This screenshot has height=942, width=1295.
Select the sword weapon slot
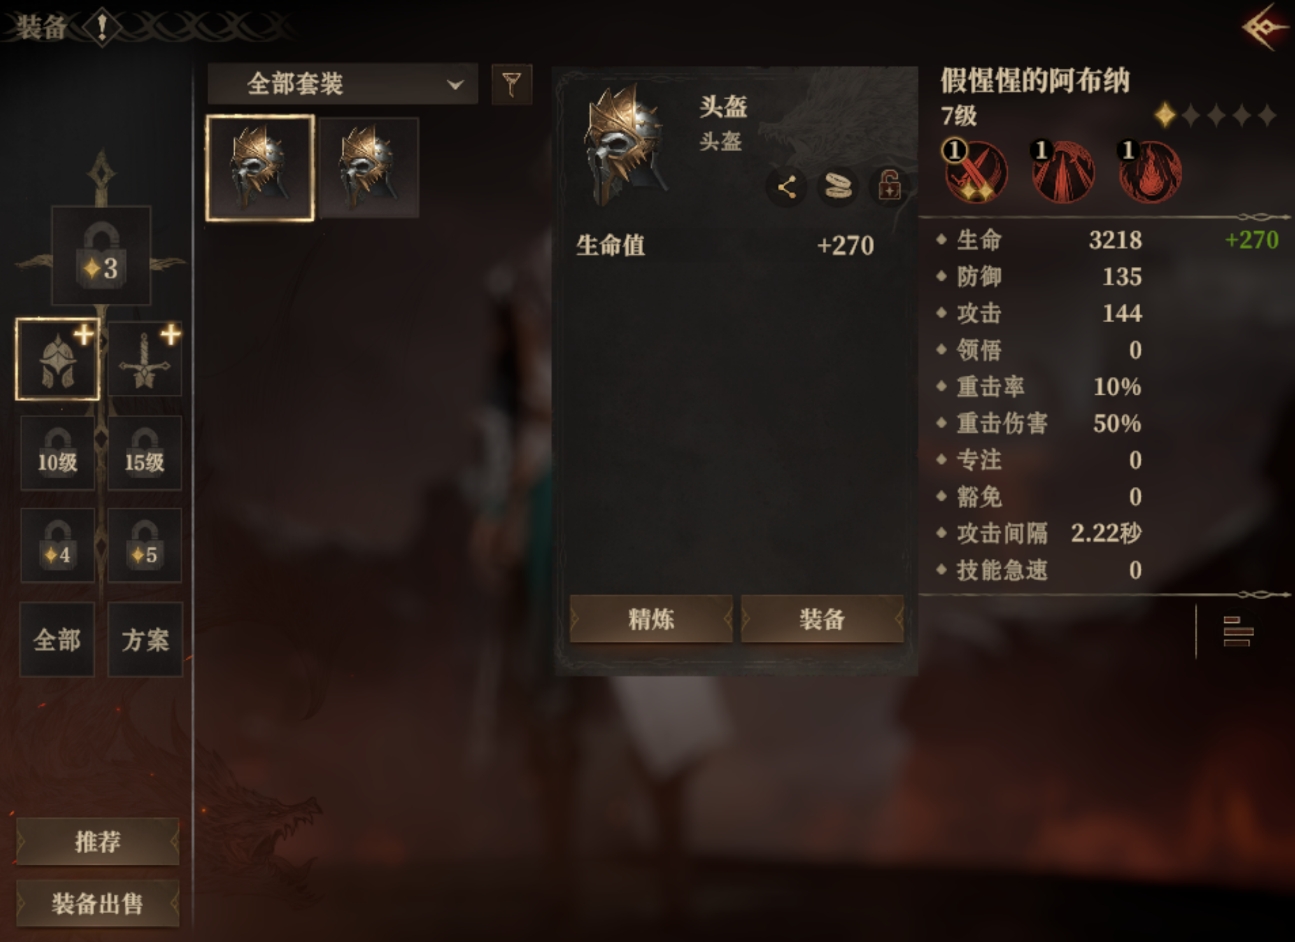[145, 360]
